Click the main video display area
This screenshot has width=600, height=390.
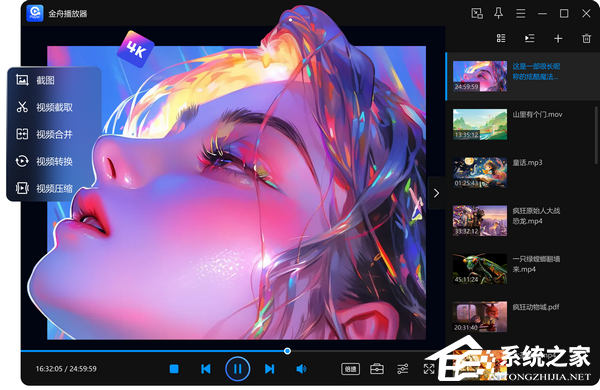click(236, 193)
